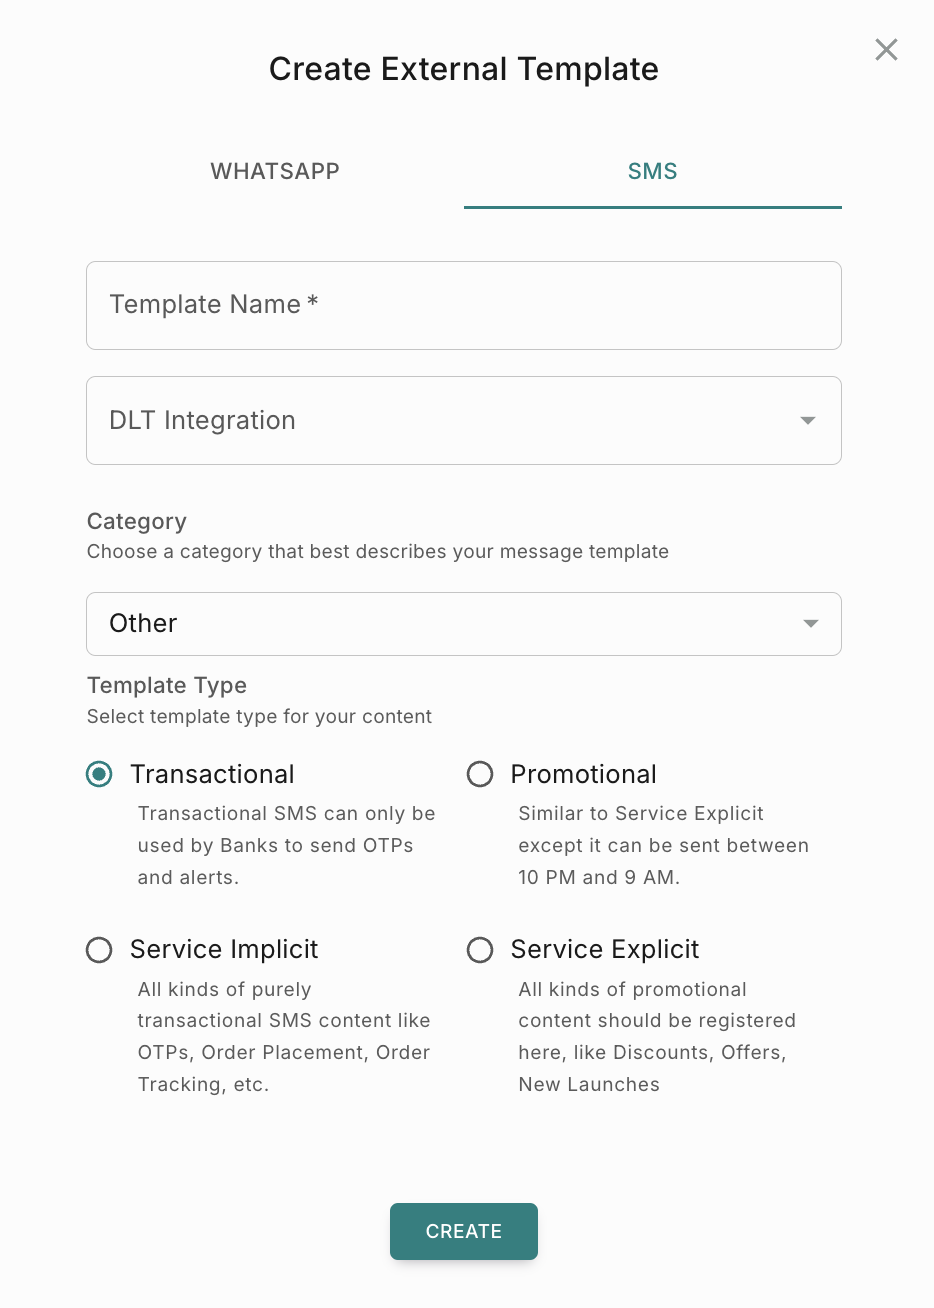Switch to the WhatsApp tab
This screenshot has height=1308, width=934.
[x=275, y=171]
